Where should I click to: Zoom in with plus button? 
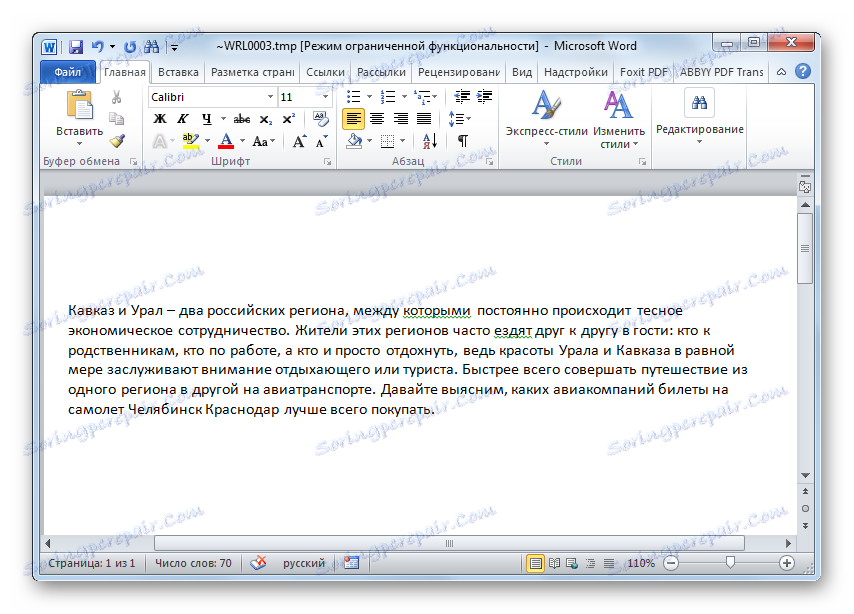pos(786,563)
